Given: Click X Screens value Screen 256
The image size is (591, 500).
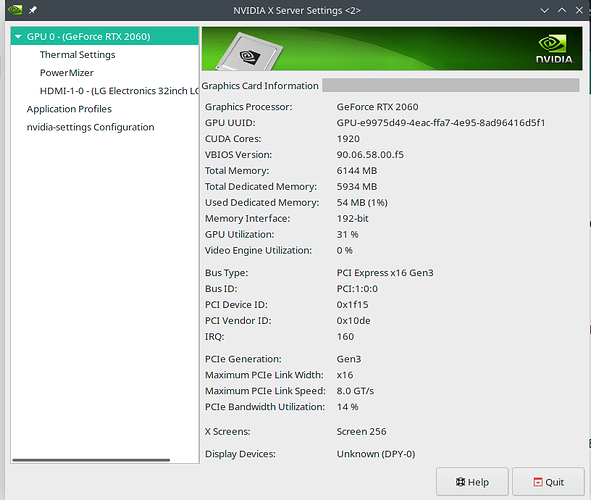Looking at the screenshot, I should 361,431.
